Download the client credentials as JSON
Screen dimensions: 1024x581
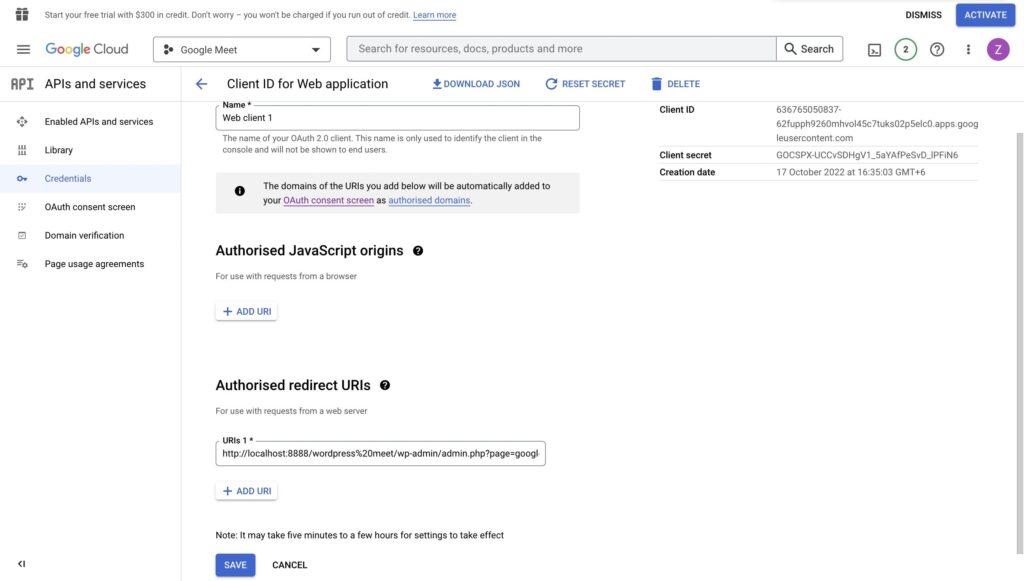tap(475, 83)
